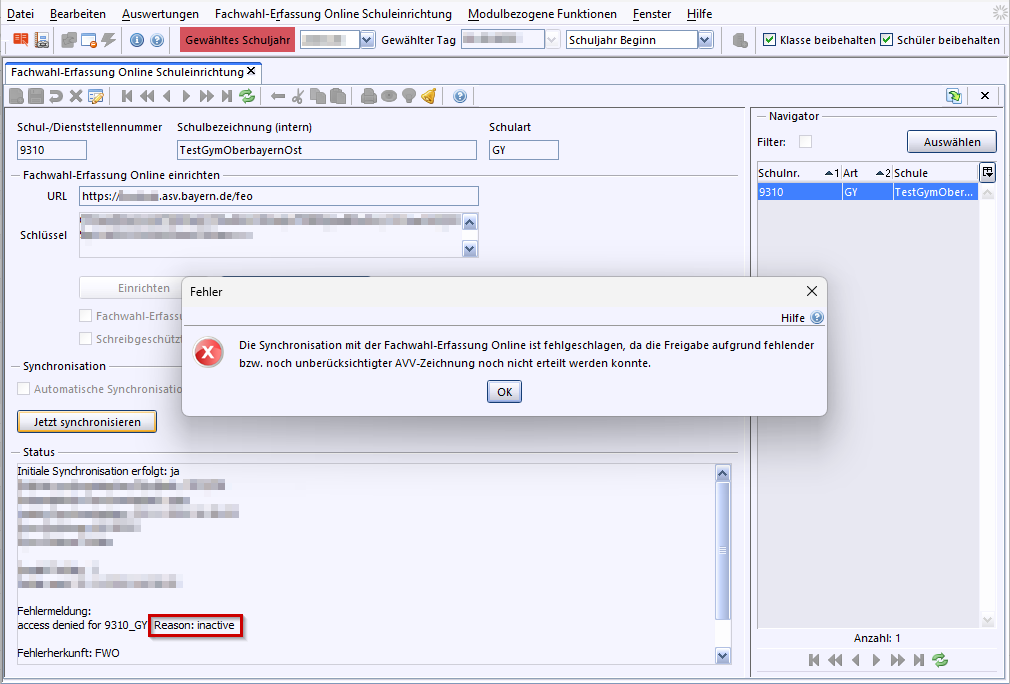Image resolution: width=1010 pixels, height=684 pixels.
Task: Click the golden bell icon
Action: point(428,97)
